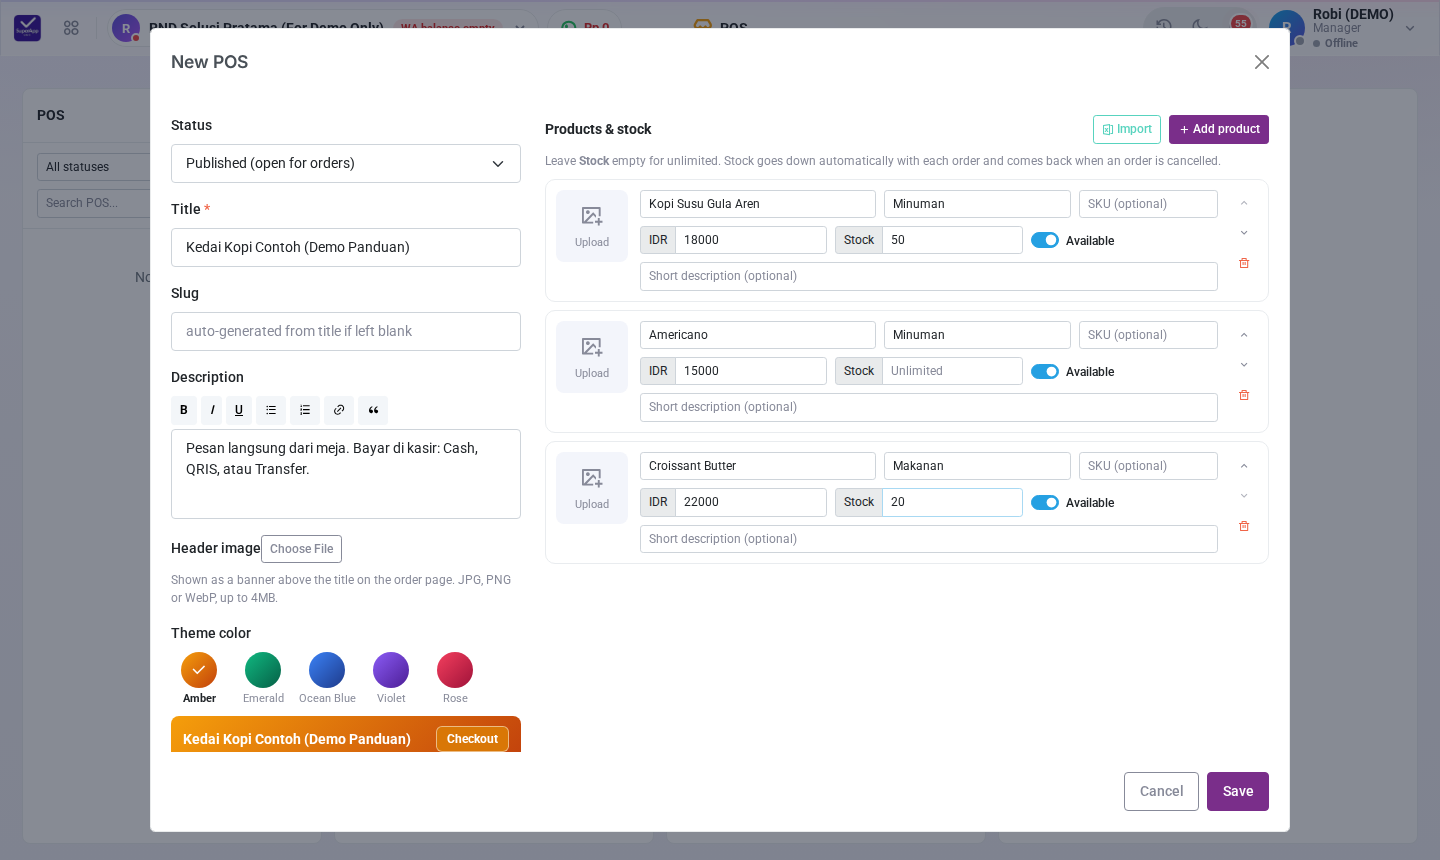Screen dimensions: 1440x860
Task: Select the Emerald theme color
Action: [x=263, y=670]
